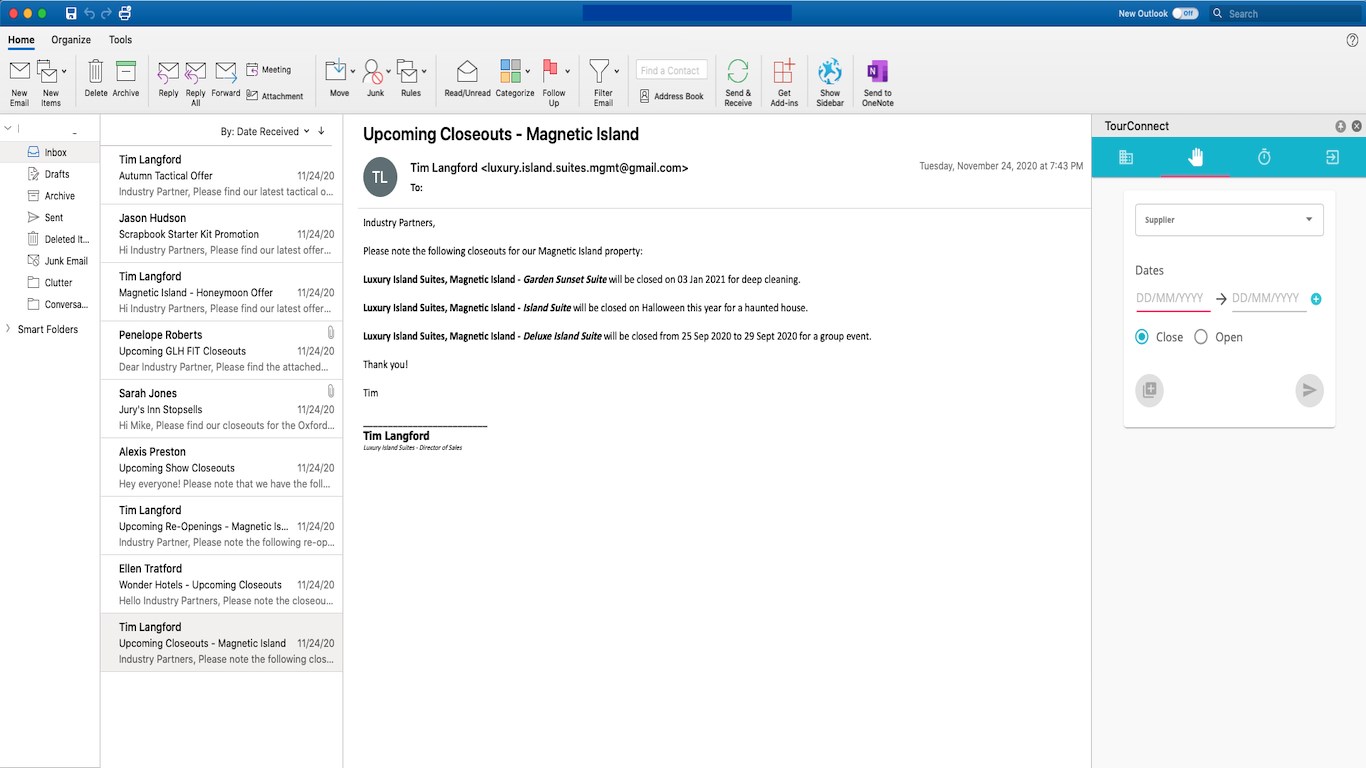Viewport: 1366px width, 768px height.
Task: Click the end date DD/MM/YYYY field
Action: pos(1267,298)
